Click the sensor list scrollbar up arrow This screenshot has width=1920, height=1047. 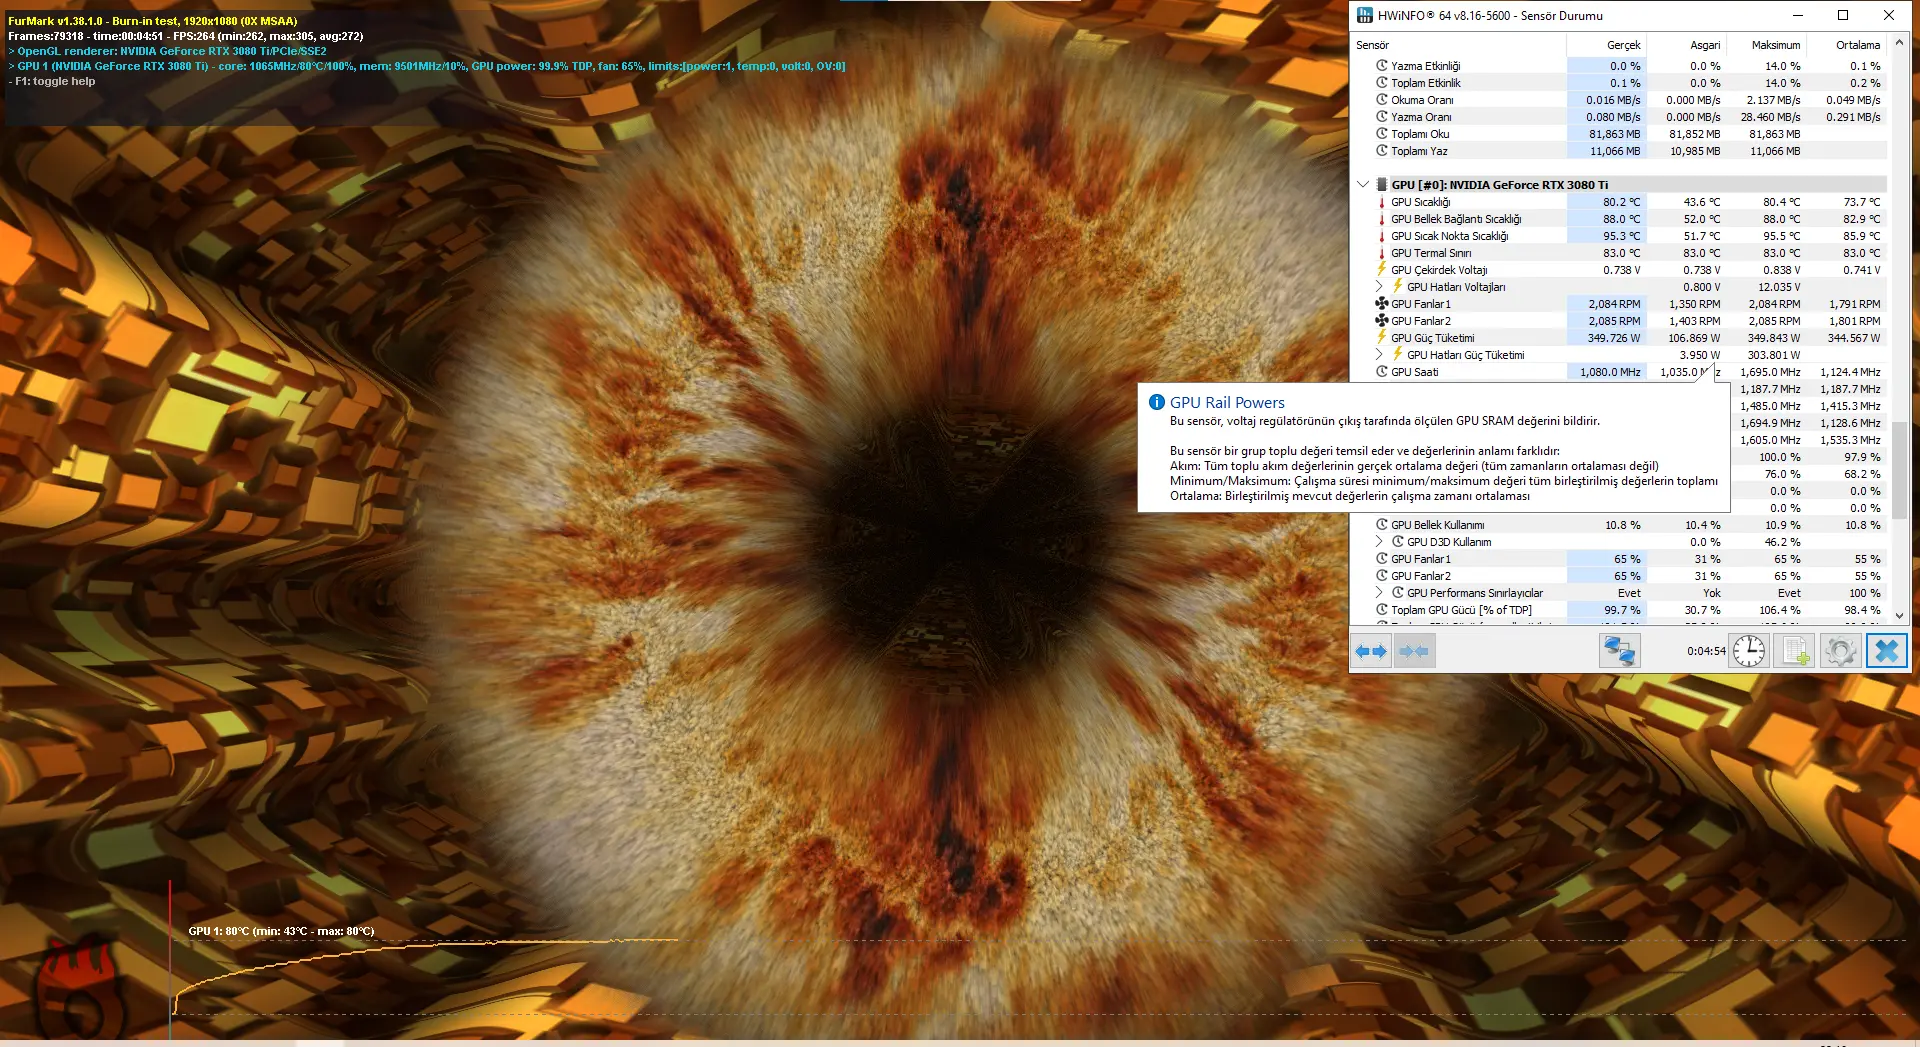coord(1899,44)
